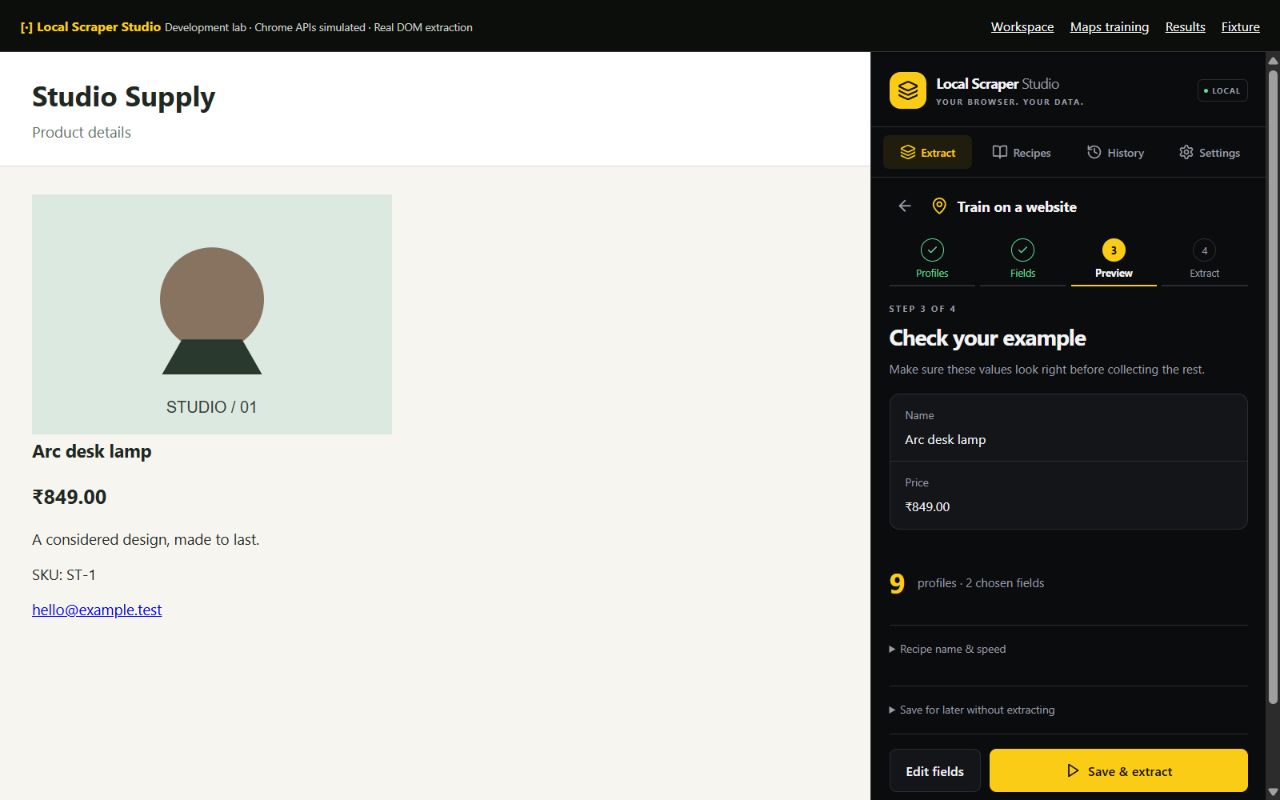Viewport: 1280px width, 800px height.
Task: Click the Profiles step checkmark circle
Action: pyautogui.click(x=932, y=250)
